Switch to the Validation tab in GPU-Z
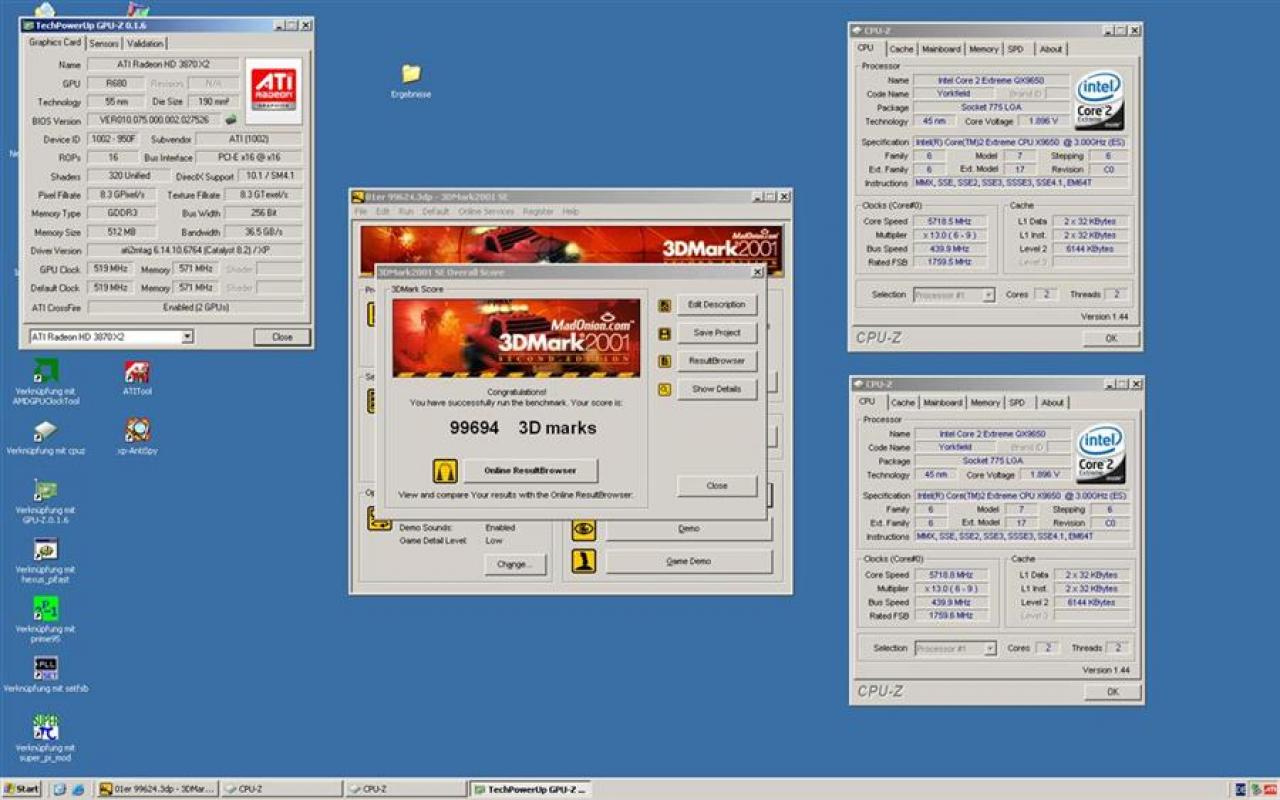 click(145, 44)
